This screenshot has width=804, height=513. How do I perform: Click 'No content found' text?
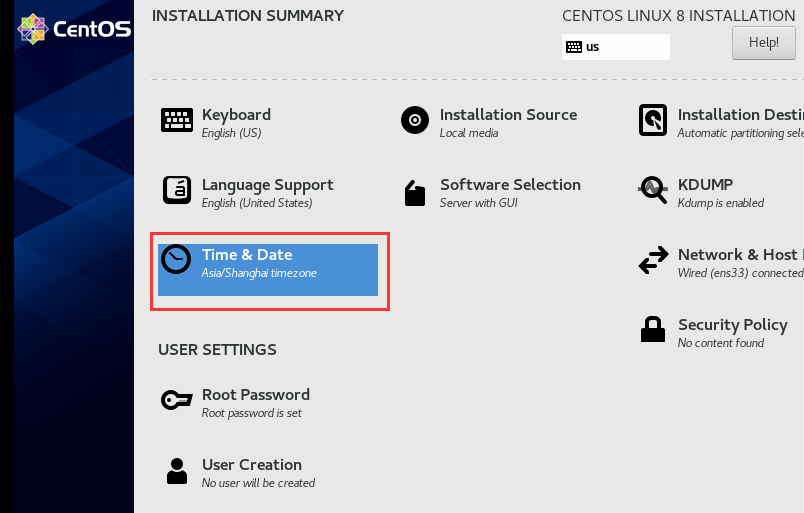point(720,343)
